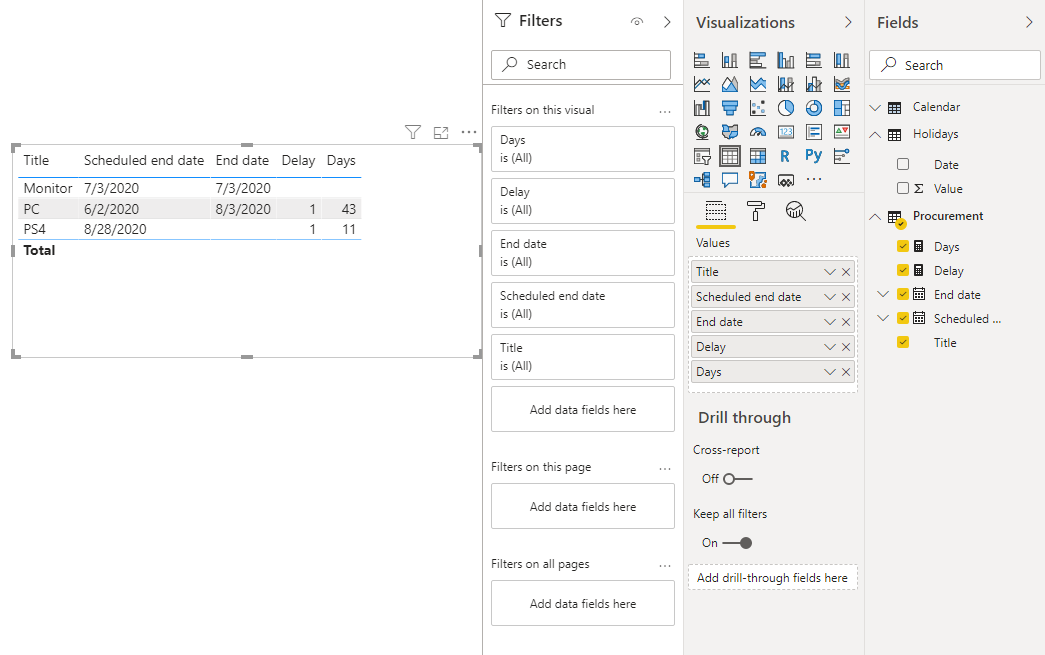
Task: Switch to the Fields well tab
Action: point(716,211)
